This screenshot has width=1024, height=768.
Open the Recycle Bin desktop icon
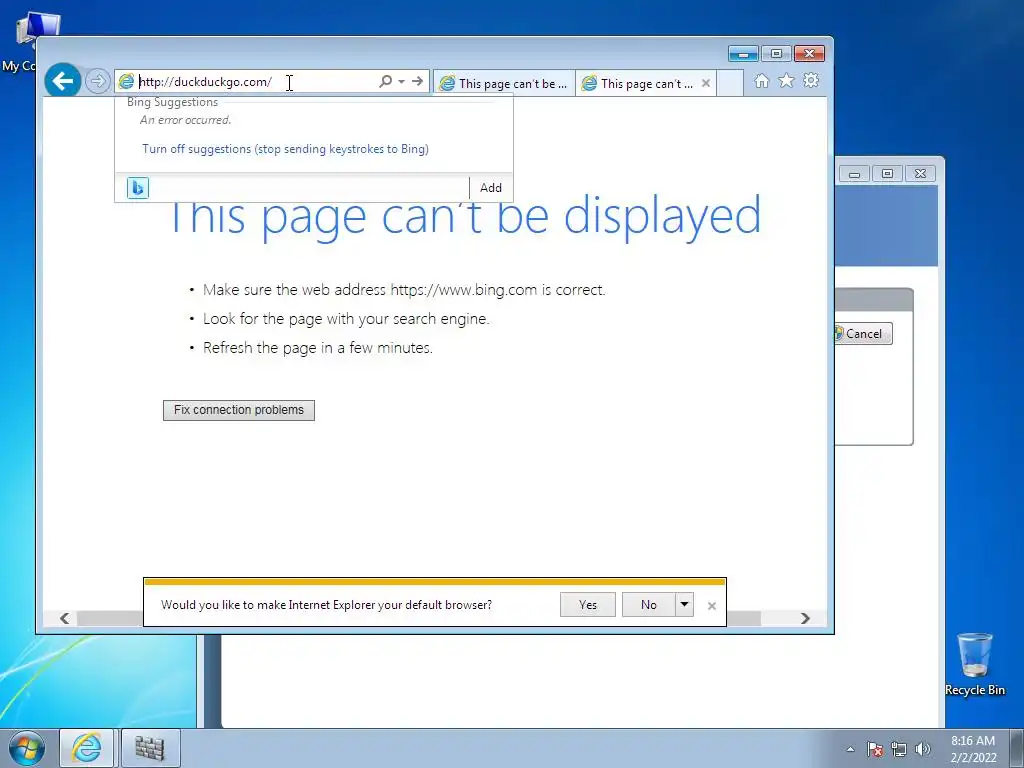(975, 664)
